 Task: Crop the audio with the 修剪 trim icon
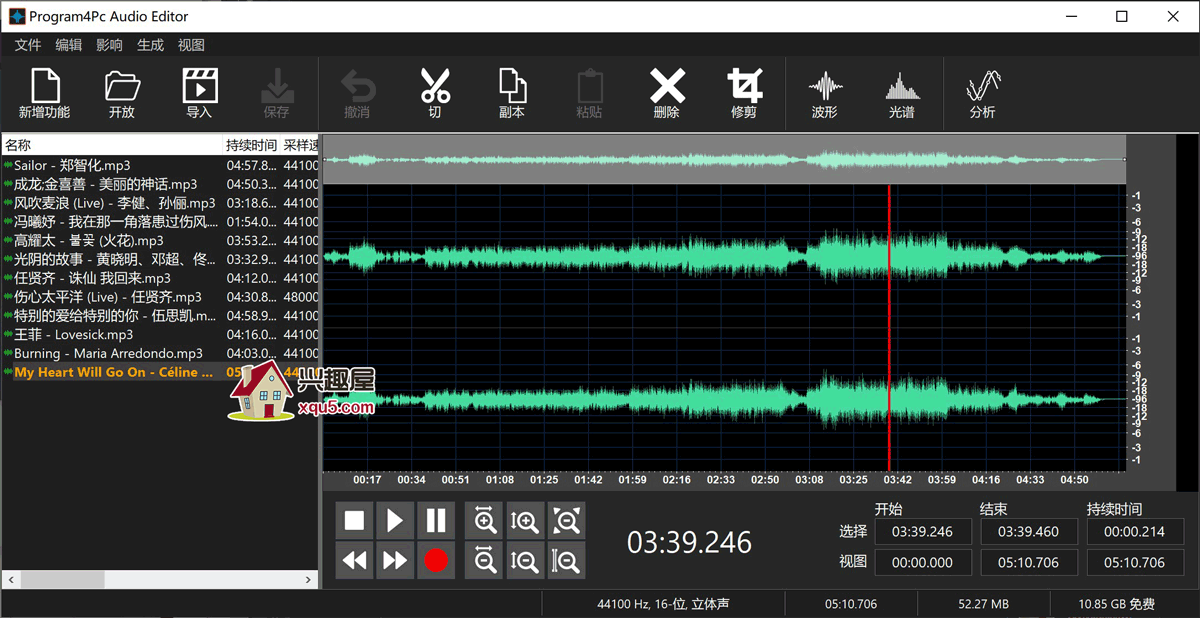click(745, 86)
